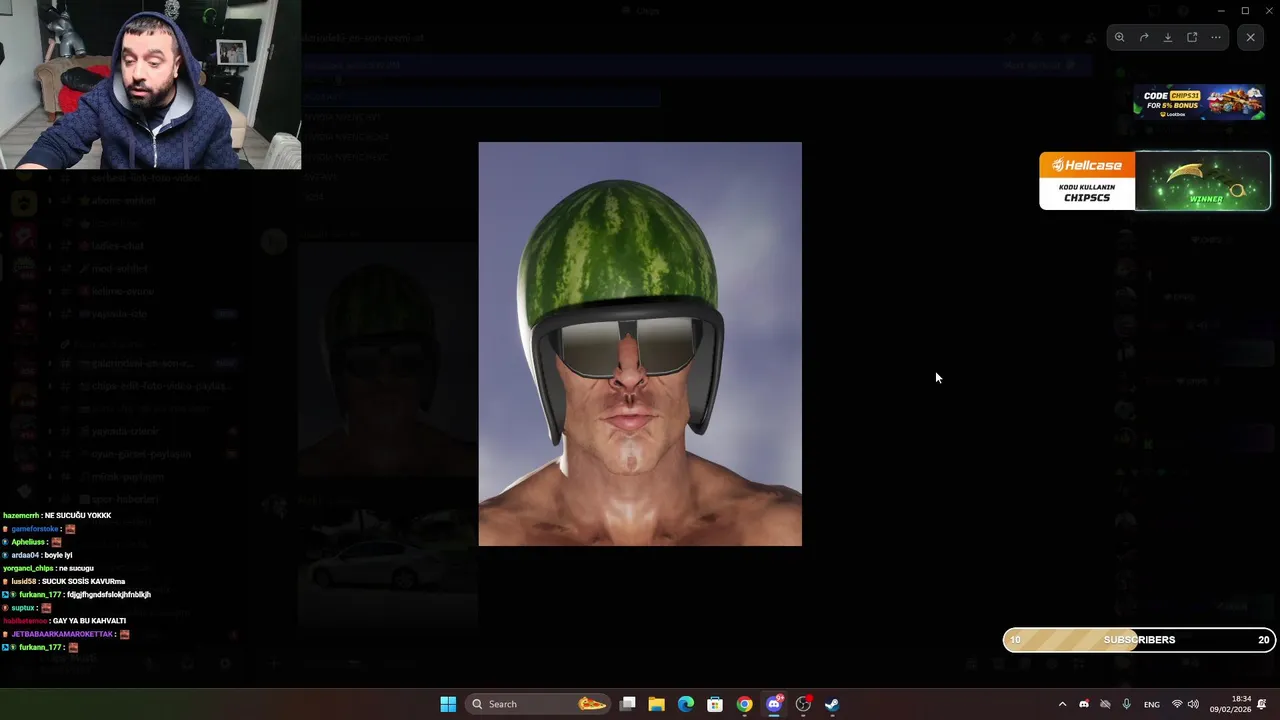The width and height of the screenshot is (1280, 720).
Task: Open the image in browser icon
Action: [1192, 37]
